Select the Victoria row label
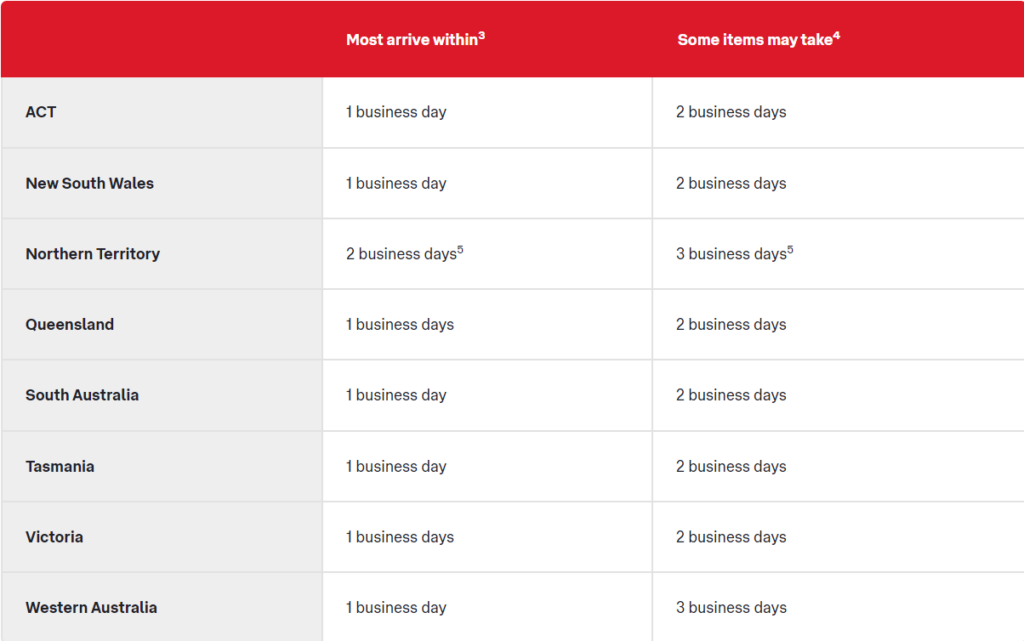 pos(54,537)
